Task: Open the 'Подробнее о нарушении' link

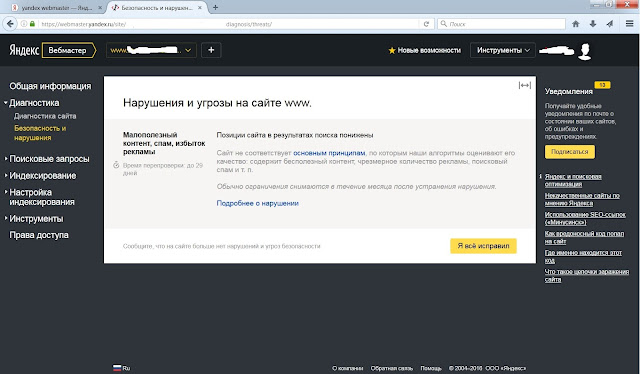Action: coord(258,203)
